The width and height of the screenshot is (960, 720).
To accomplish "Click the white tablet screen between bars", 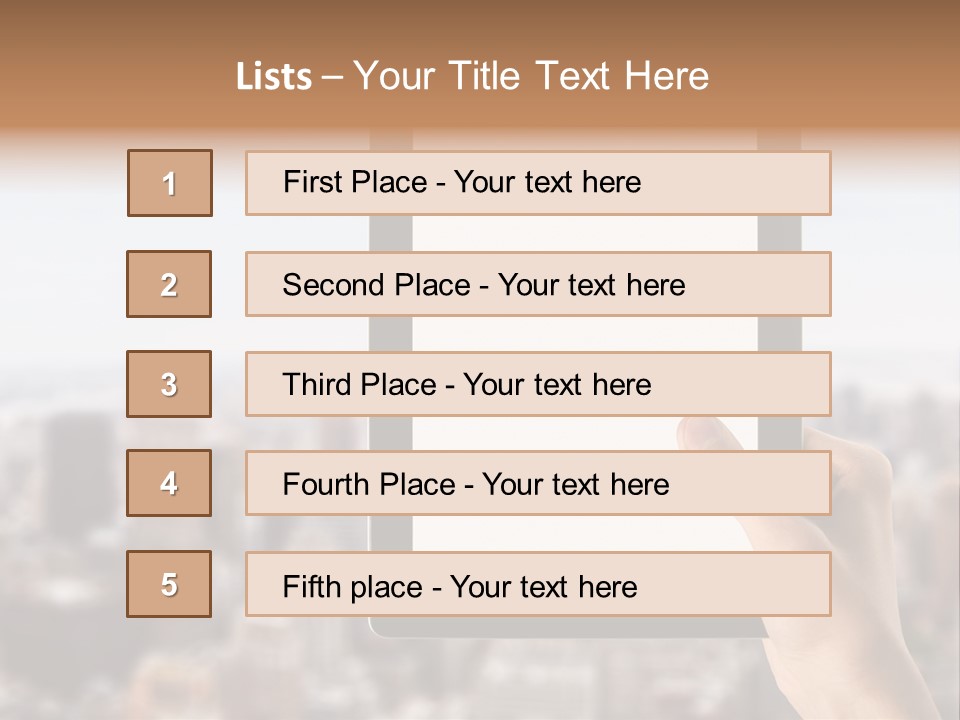I will click(585, 234).
